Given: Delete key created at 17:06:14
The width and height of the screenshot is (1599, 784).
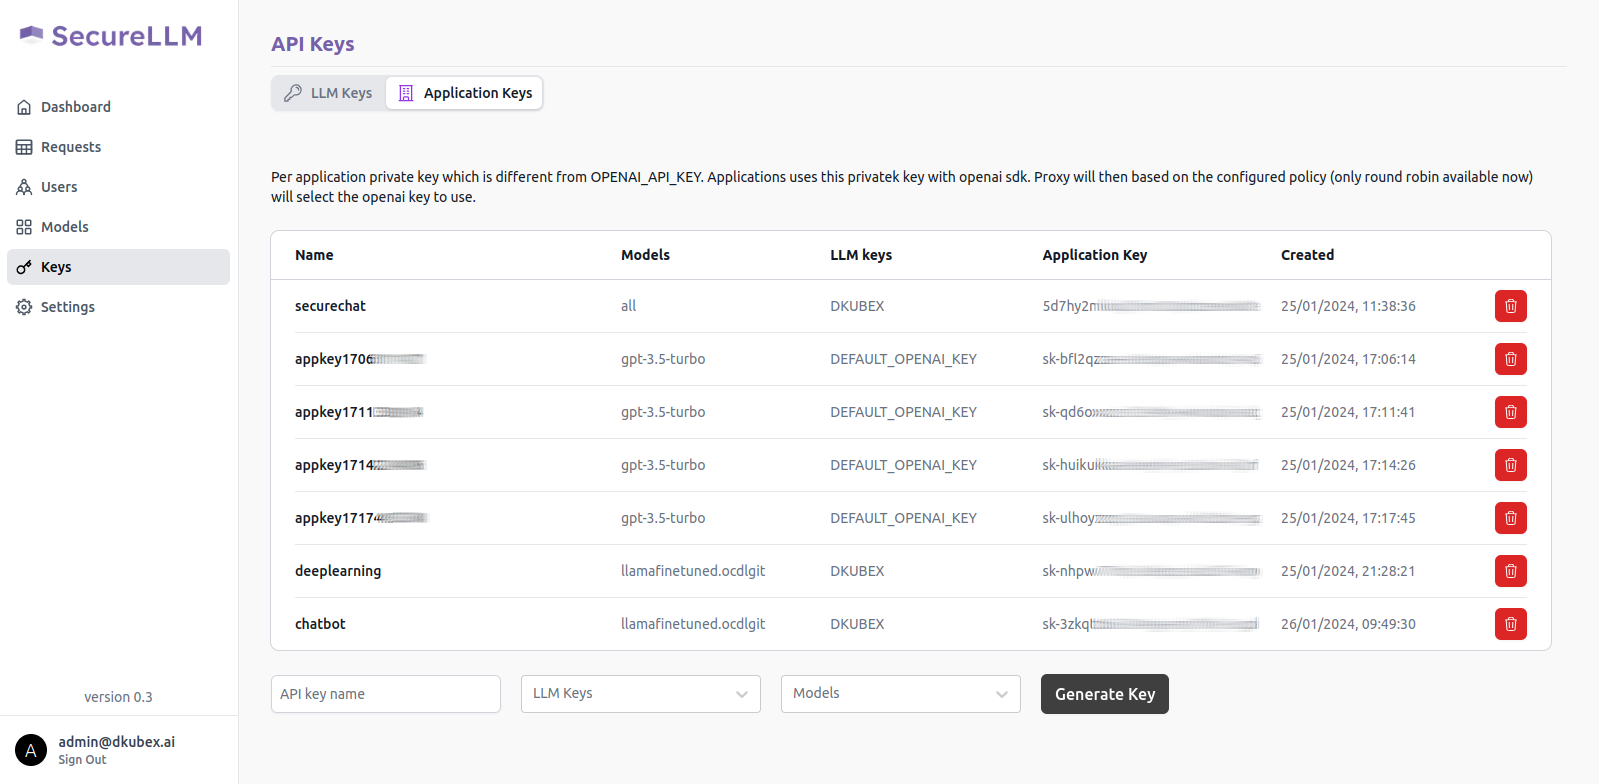Looking at the screenshot, I should coord(1510,359).
